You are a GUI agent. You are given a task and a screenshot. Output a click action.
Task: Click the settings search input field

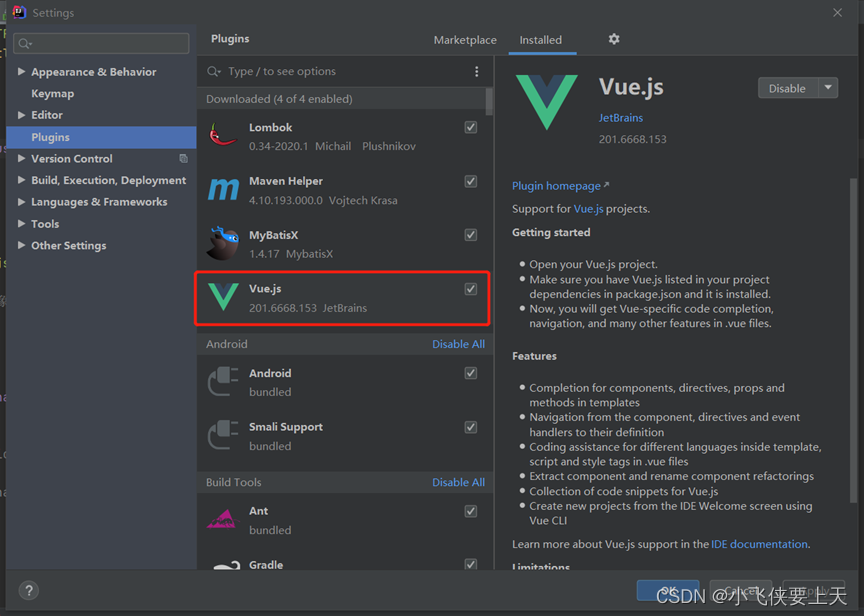[101, 44]
